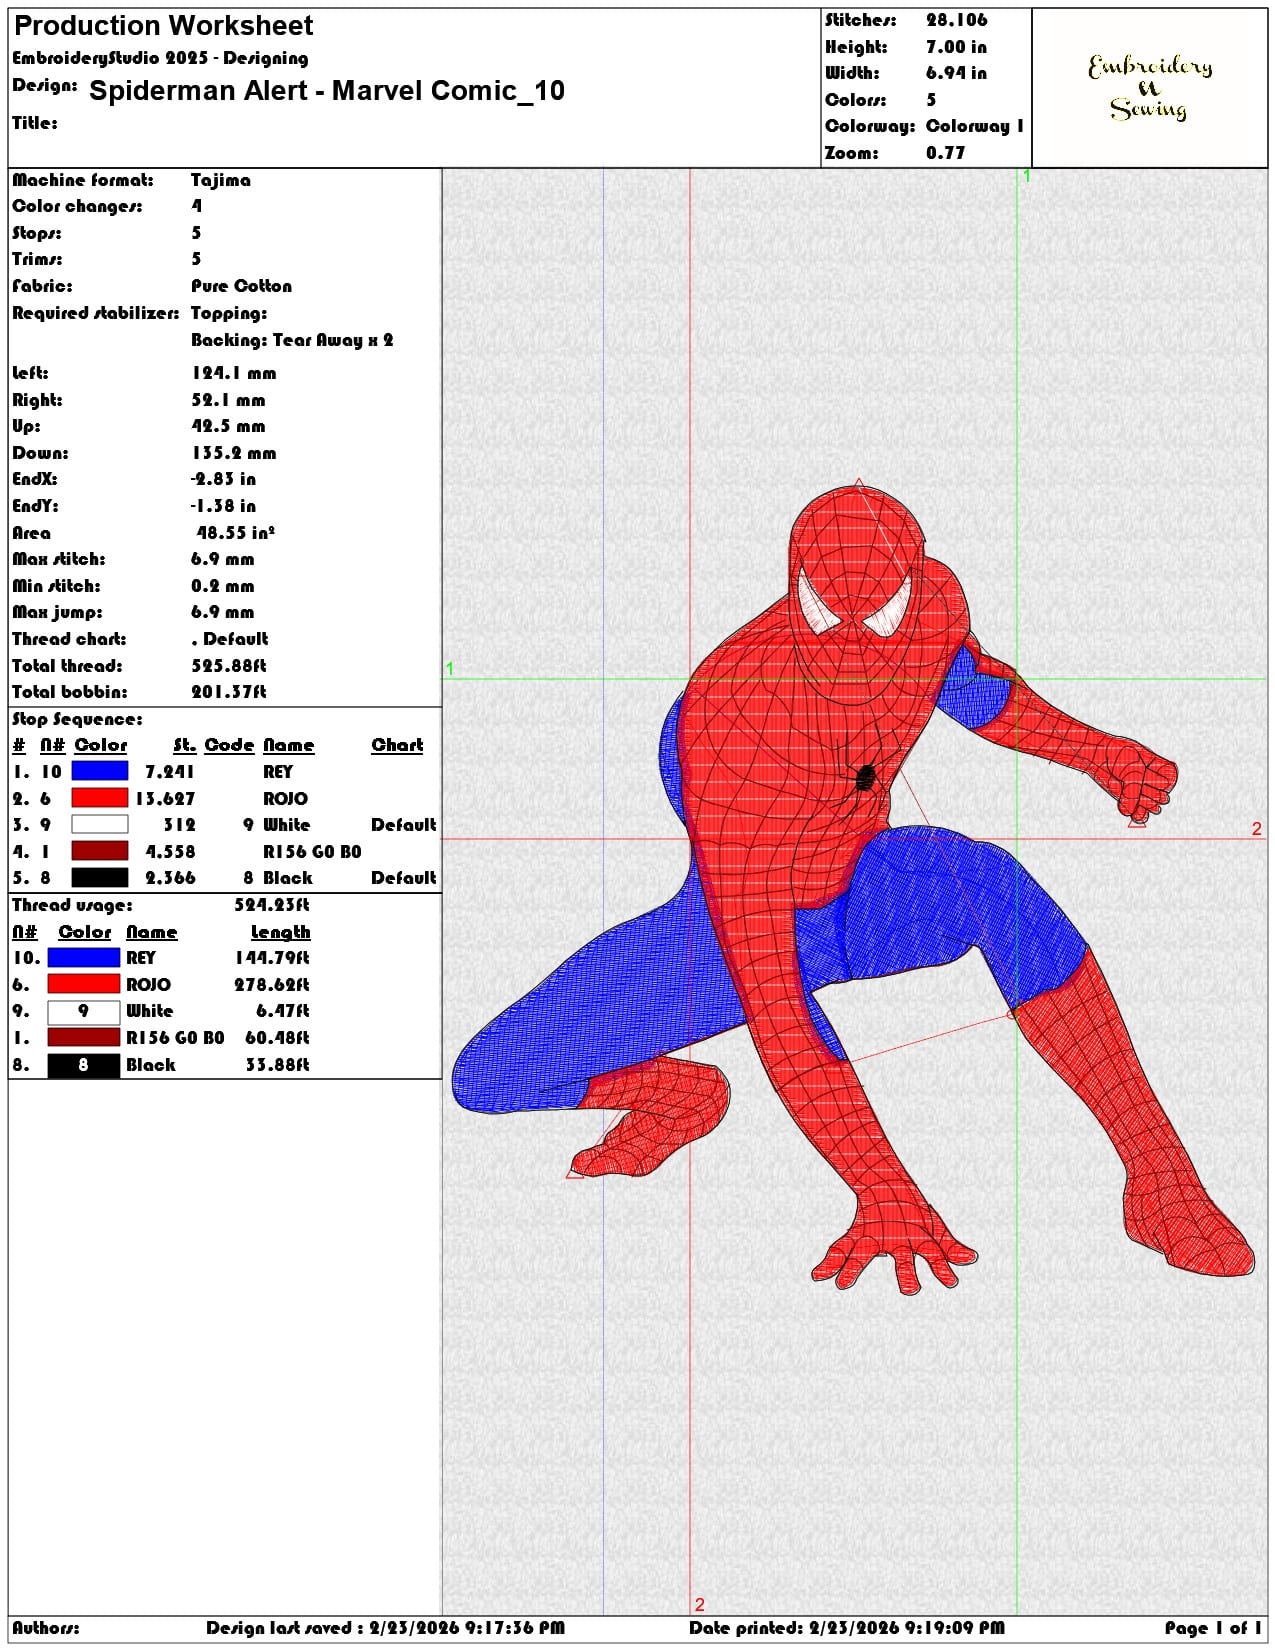Screen dimensions: 1275x1650
Task: Click red ROJO swatch under Thread usage
Action: (83, 984)
